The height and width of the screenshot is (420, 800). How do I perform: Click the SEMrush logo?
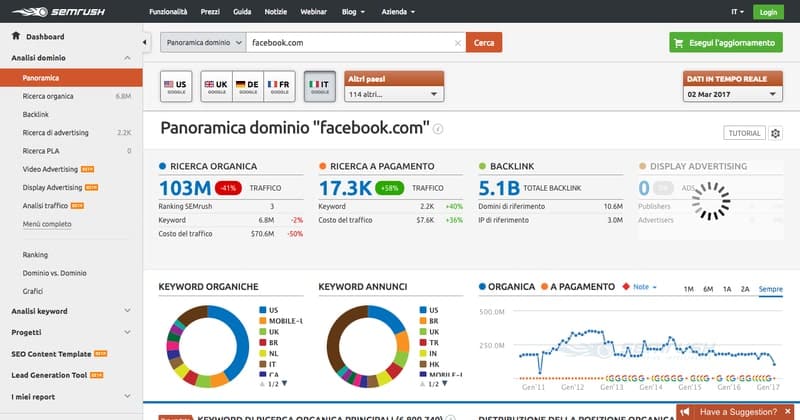click(x=58, y=12)
